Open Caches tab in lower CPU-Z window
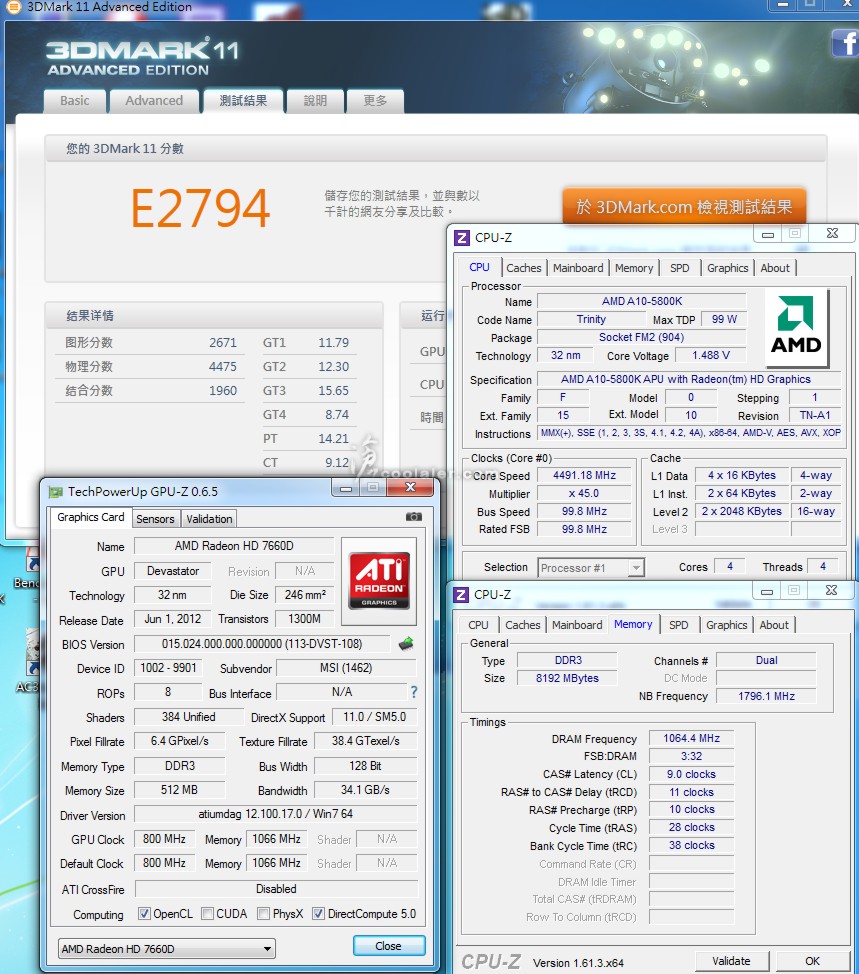The width and height of the screenshot is (859, 974). coord(522,625)
